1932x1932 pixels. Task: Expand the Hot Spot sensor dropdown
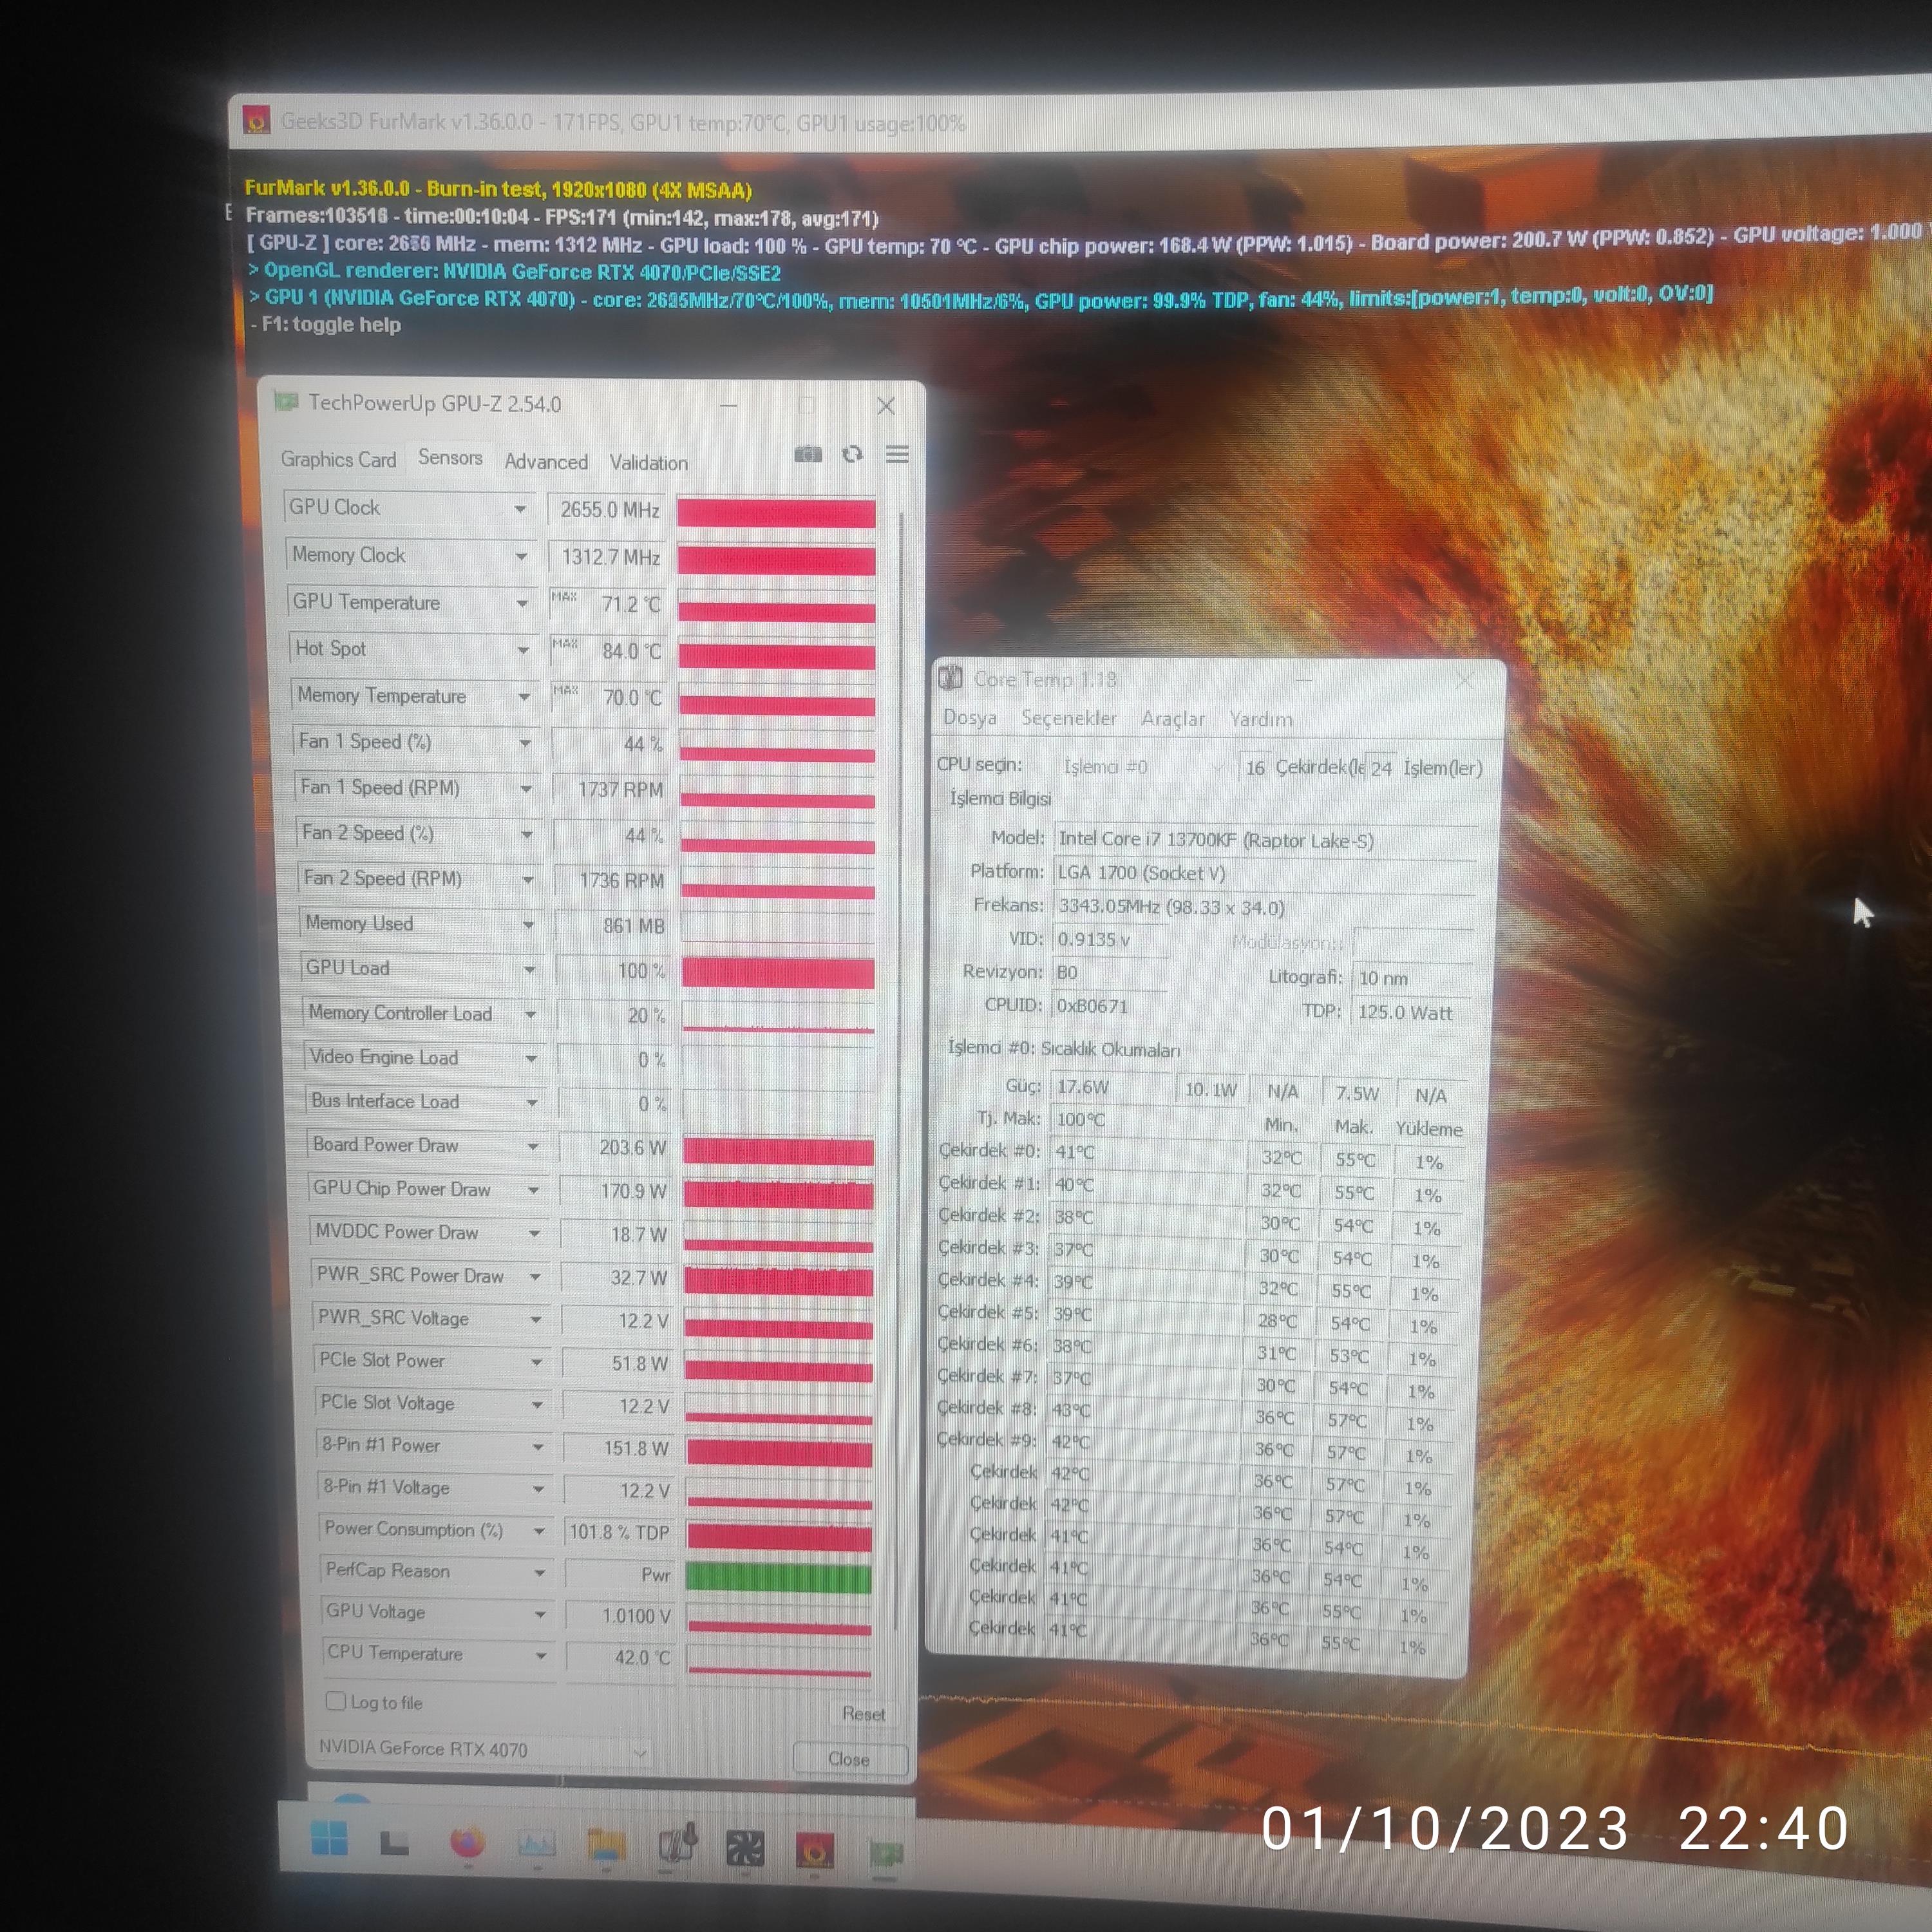coord(523,650)
